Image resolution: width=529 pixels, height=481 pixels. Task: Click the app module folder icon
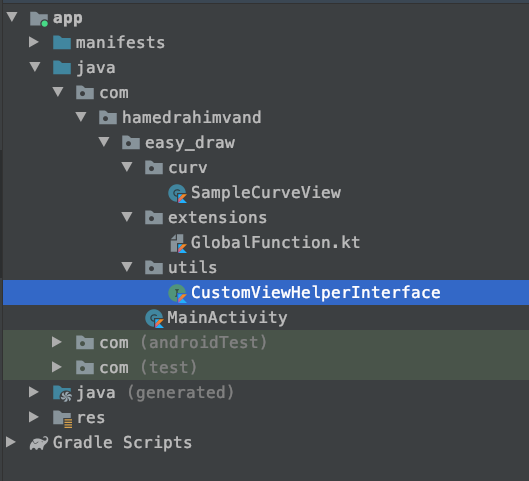tap(39, 19)
